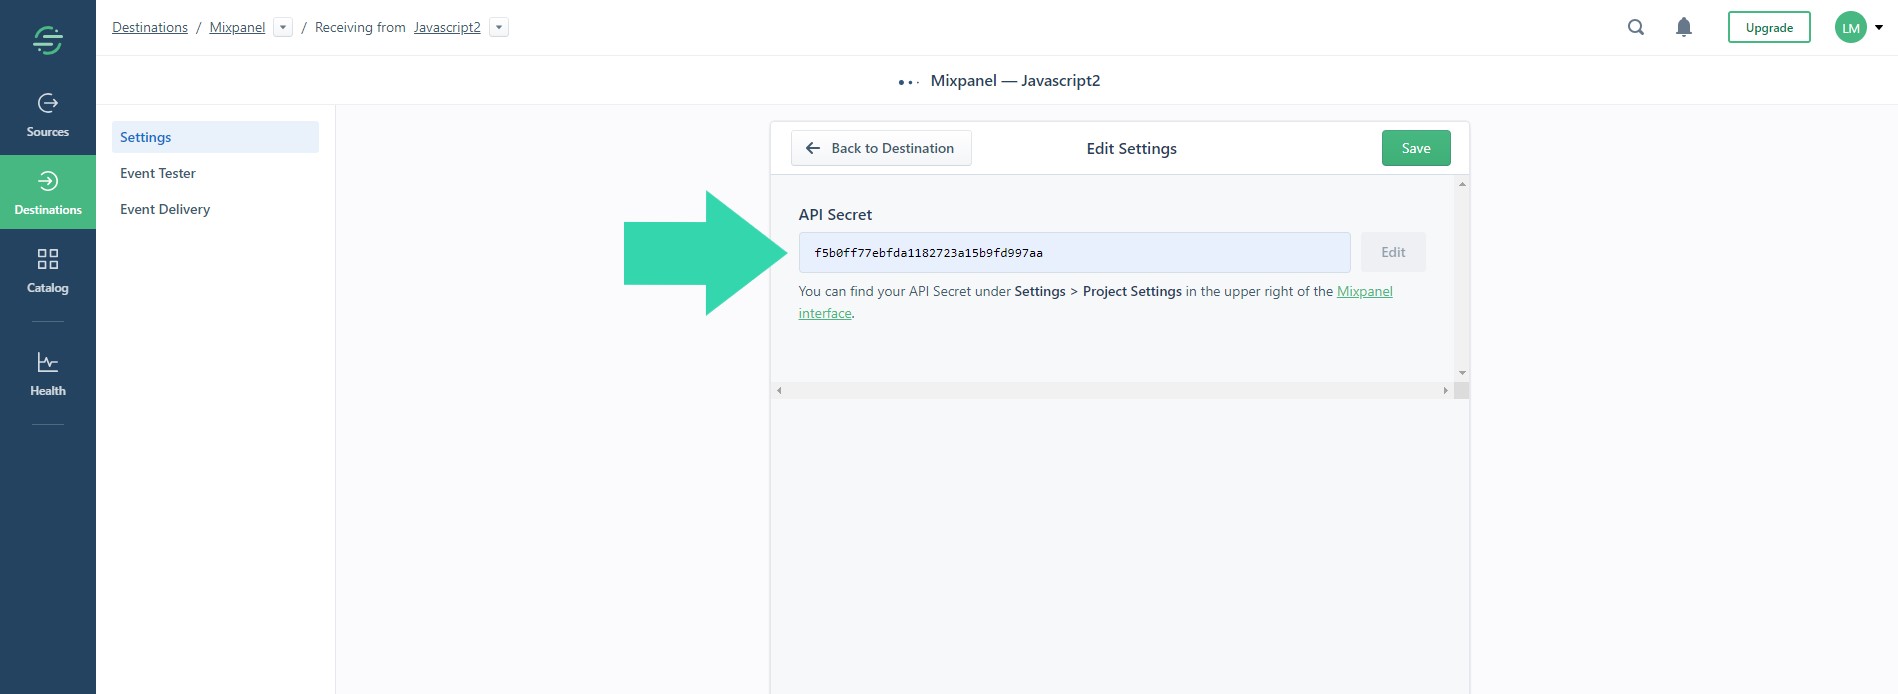Click the green Save button
This screenshot has width=1898, height=694.
point(1415,148)
